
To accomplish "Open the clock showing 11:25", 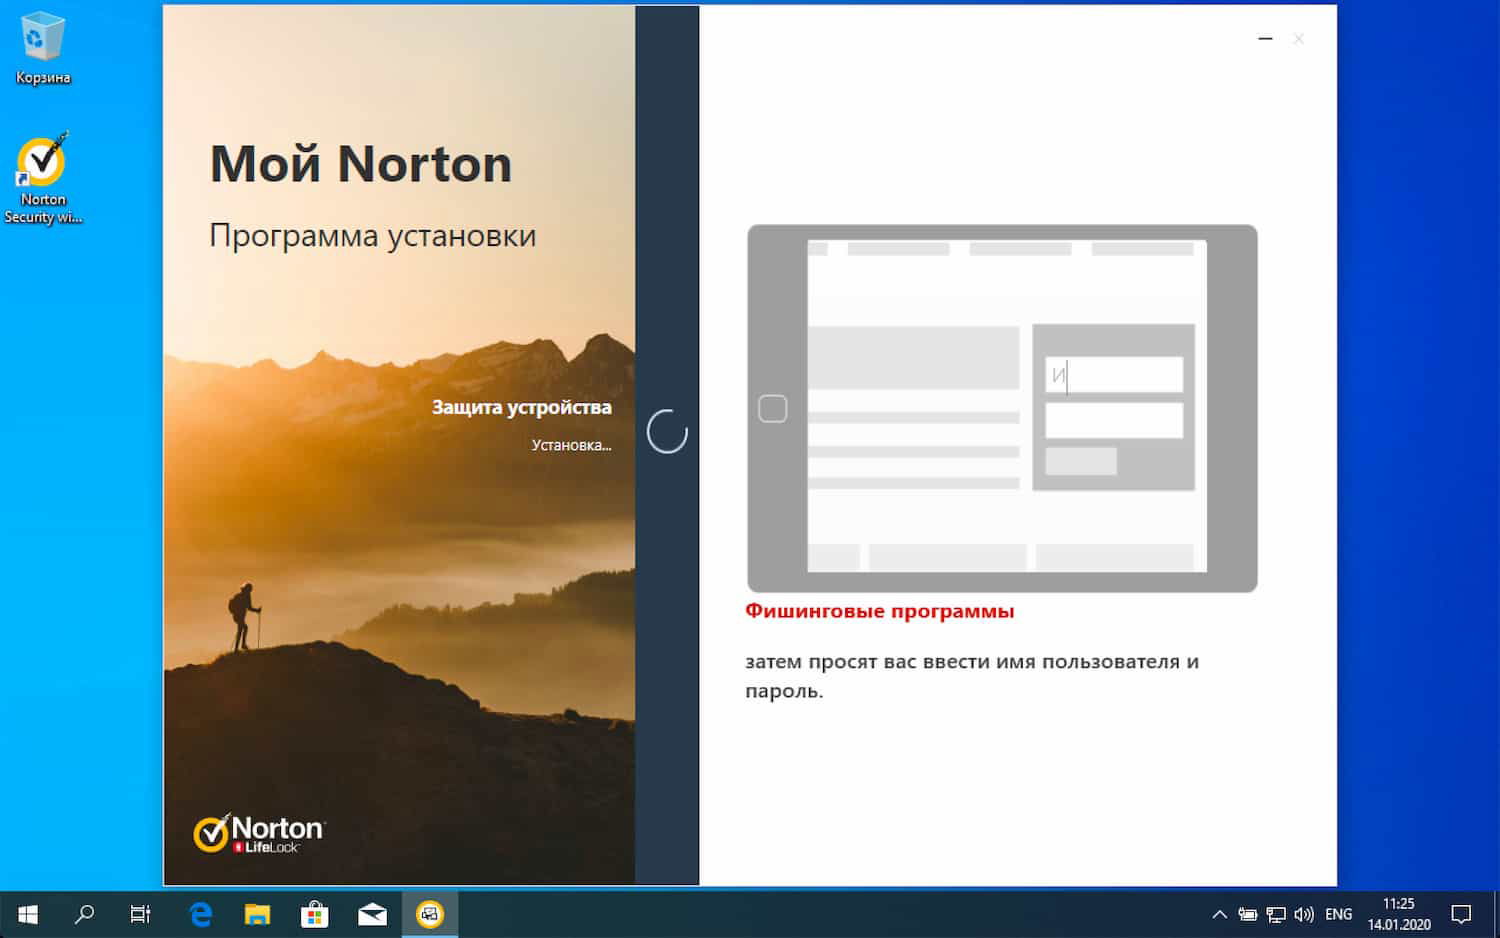I will coord(1399,914).
